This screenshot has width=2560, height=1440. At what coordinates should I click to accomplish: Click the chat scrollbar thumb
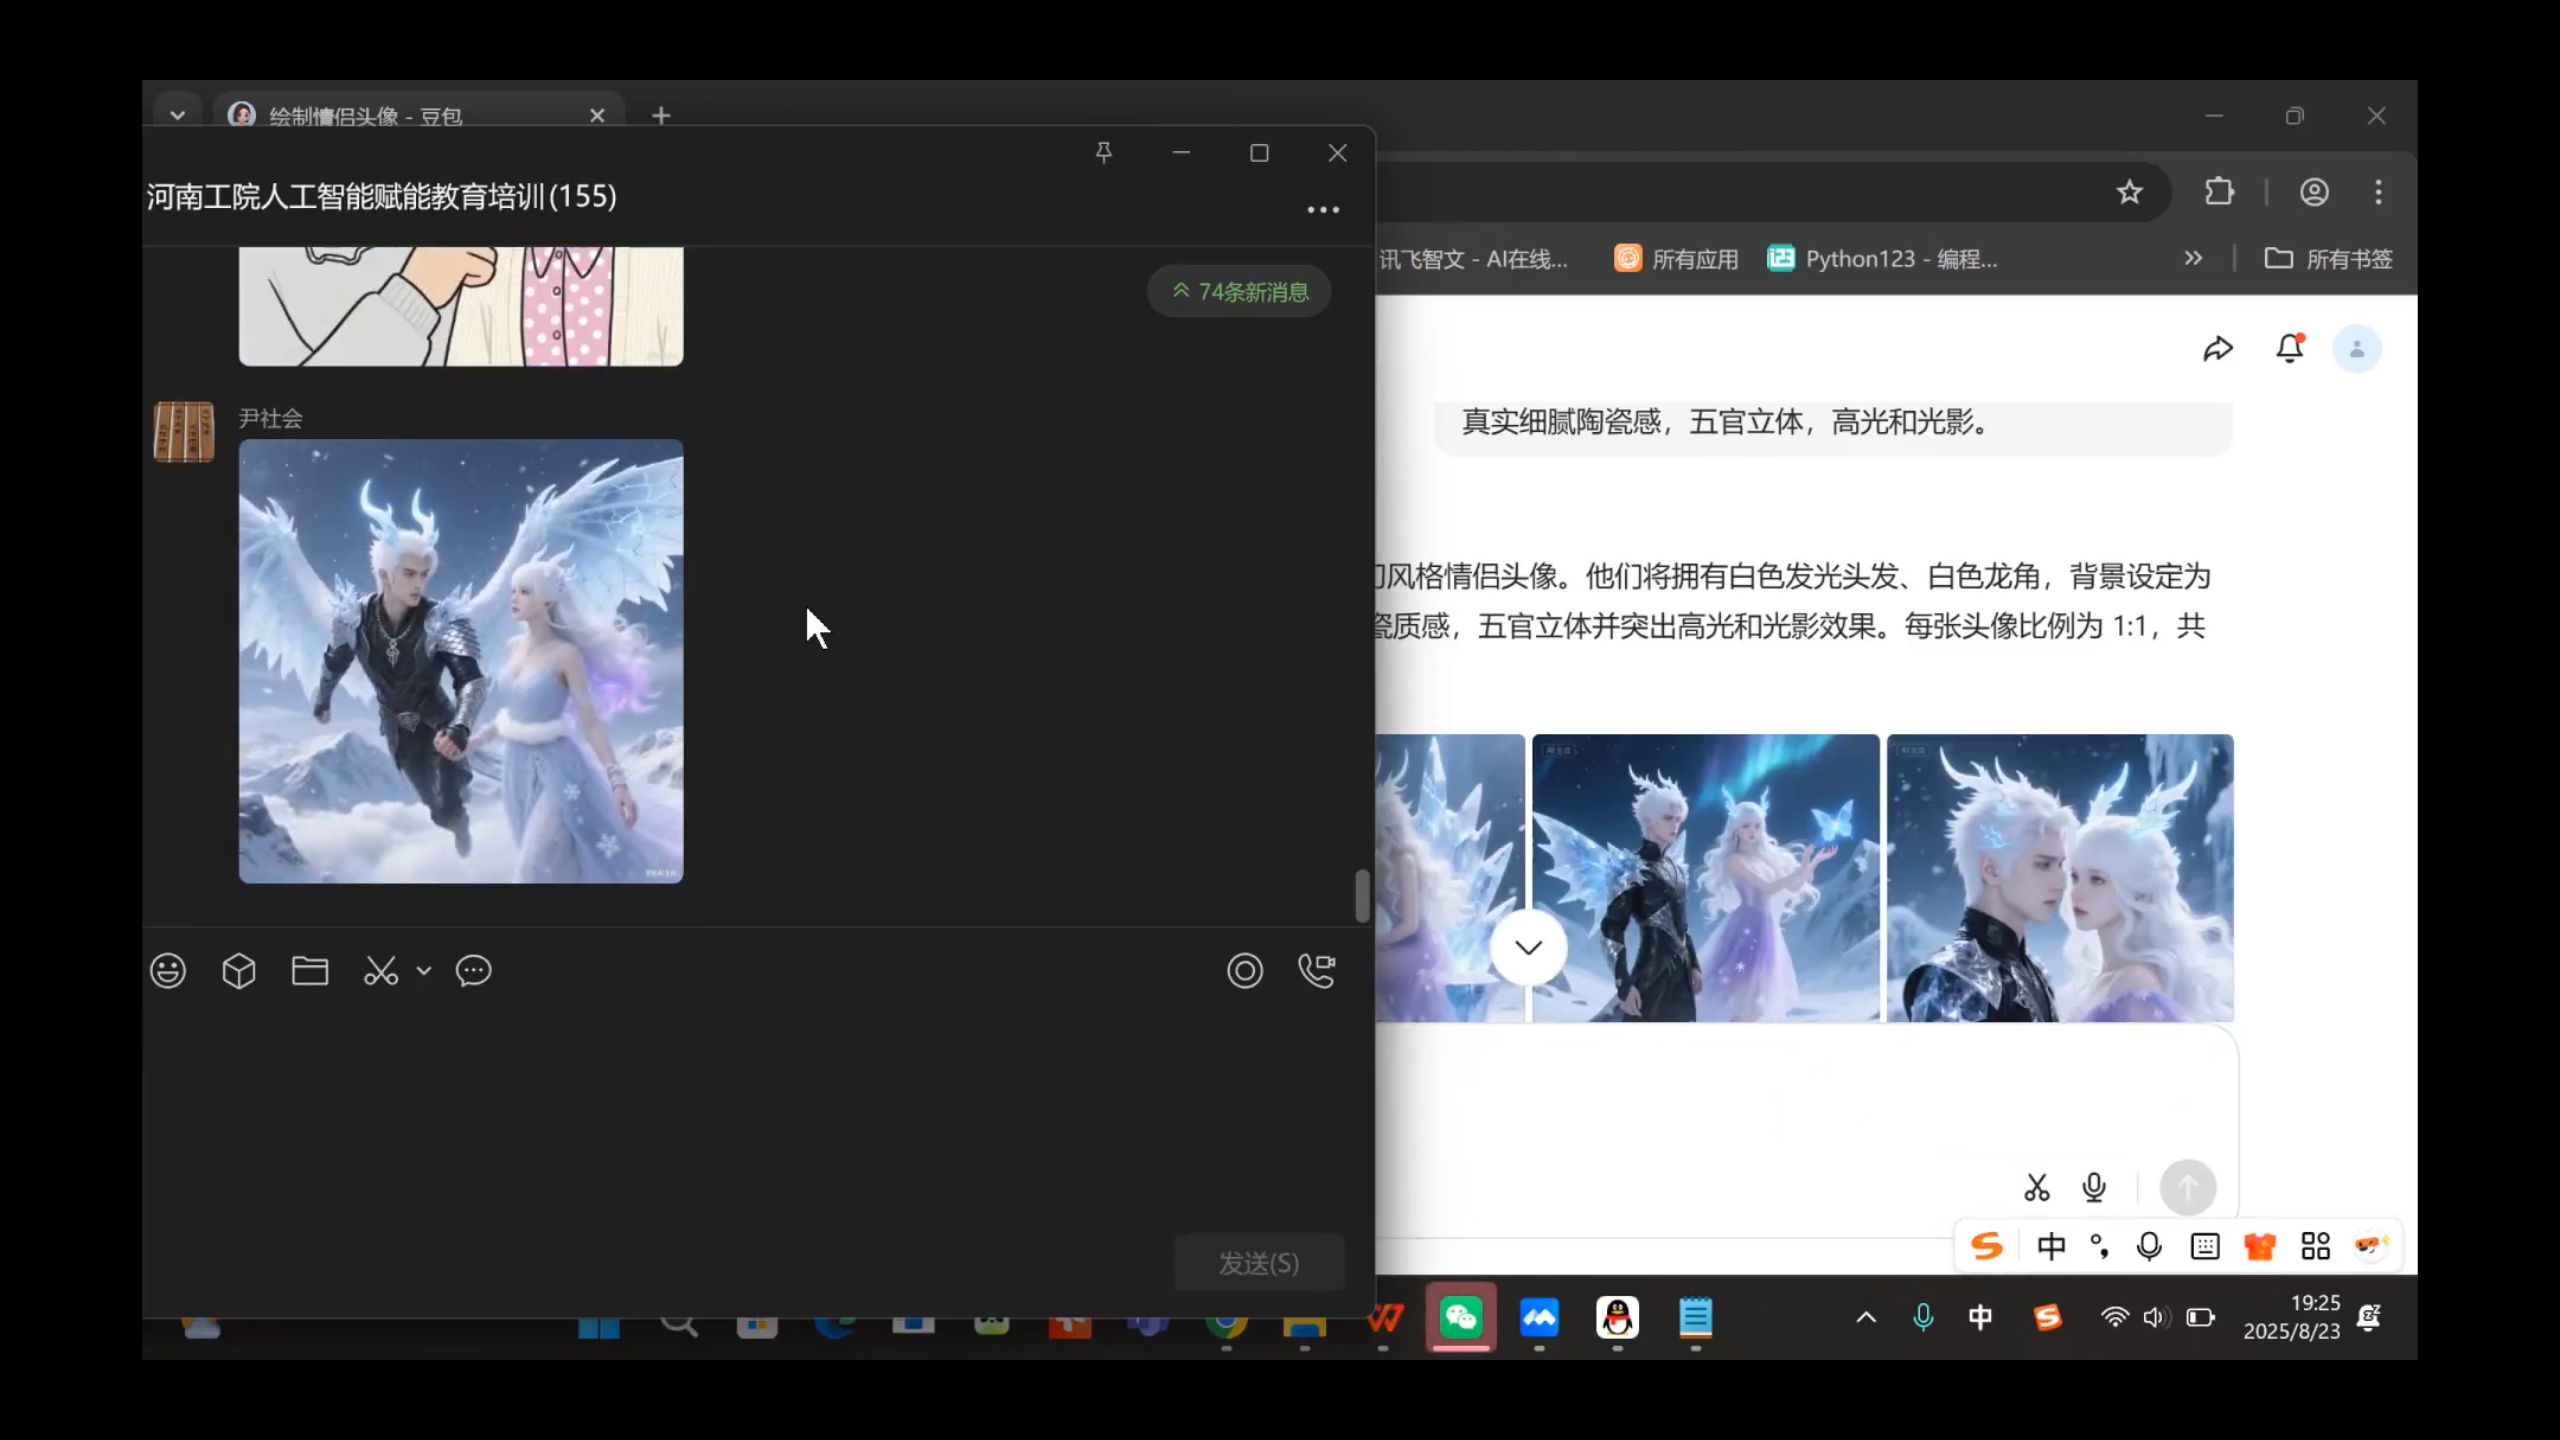click(1362, 896)
